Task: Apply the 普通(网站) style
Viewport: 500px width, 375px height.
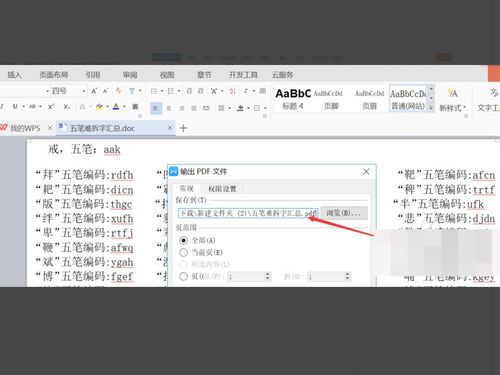Action: click(x=408, y=99)
